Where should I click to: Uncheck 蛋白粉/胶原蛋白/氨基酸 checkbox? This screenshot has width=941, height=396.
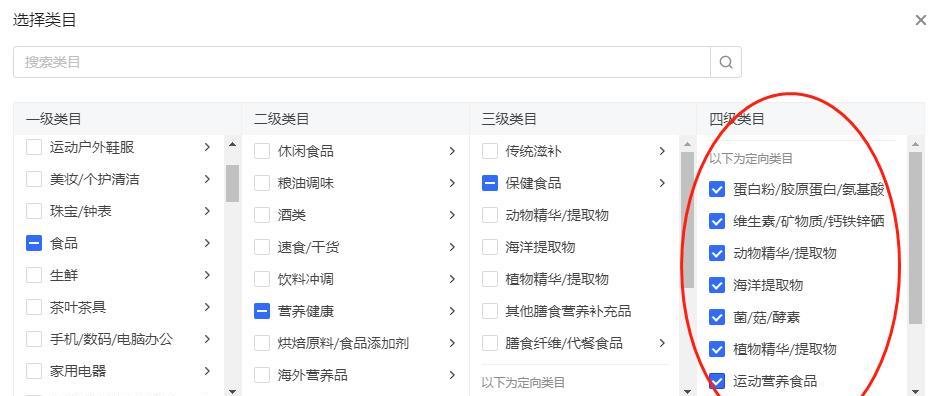(x=717, y=190)
